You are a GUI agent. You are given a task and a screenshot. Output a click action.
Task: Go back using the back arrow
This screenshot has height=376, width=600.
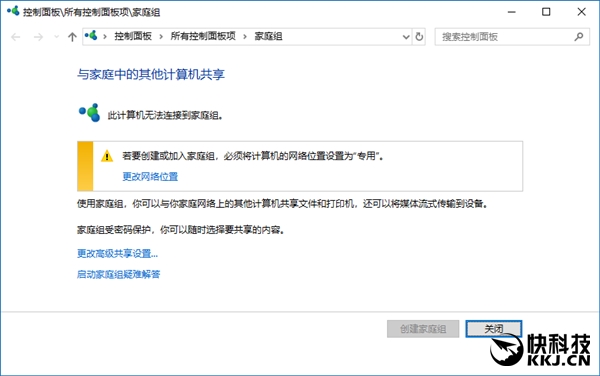coord(16,37)
